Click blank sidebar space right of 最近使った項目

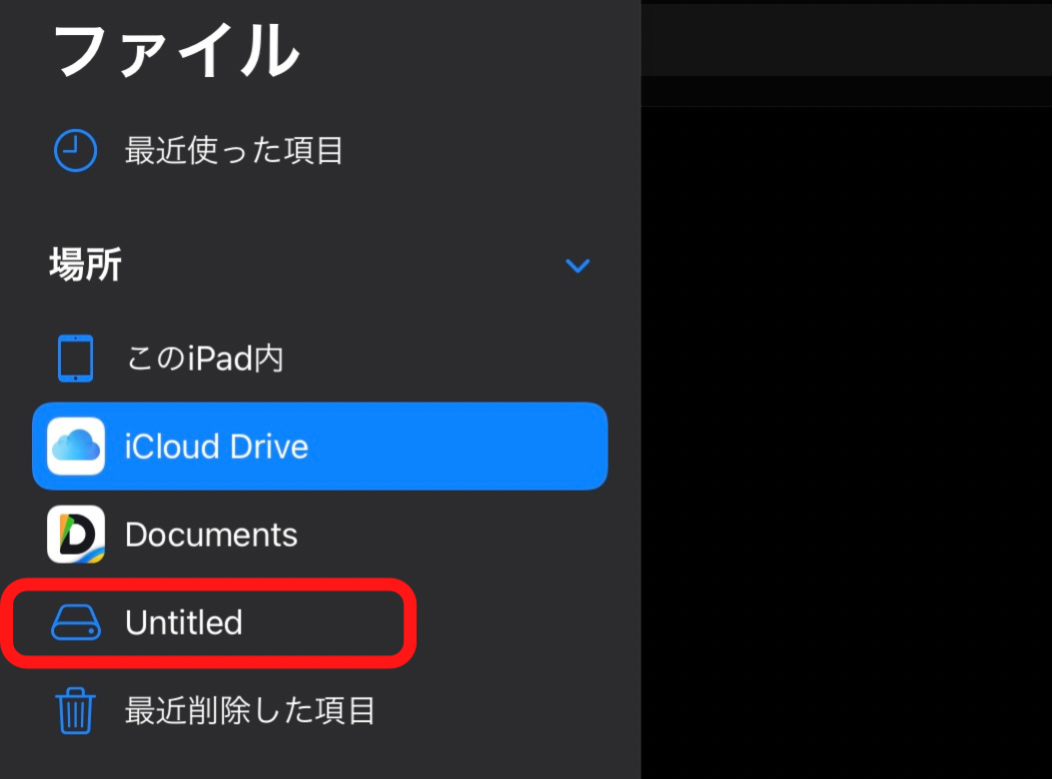click(480, 152)
